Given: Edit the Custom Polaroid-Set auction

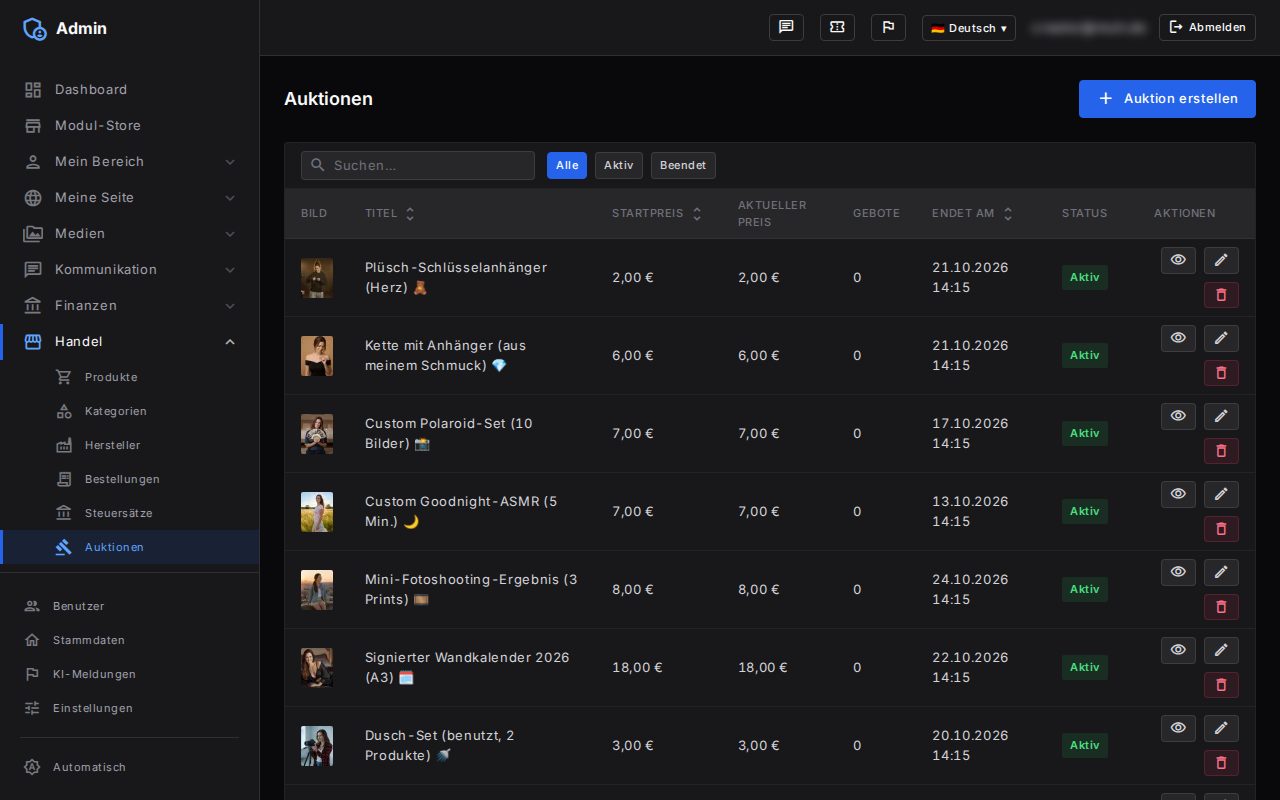Looking at the screenshot, I should pyautogui.click(x=1221, y=416).
